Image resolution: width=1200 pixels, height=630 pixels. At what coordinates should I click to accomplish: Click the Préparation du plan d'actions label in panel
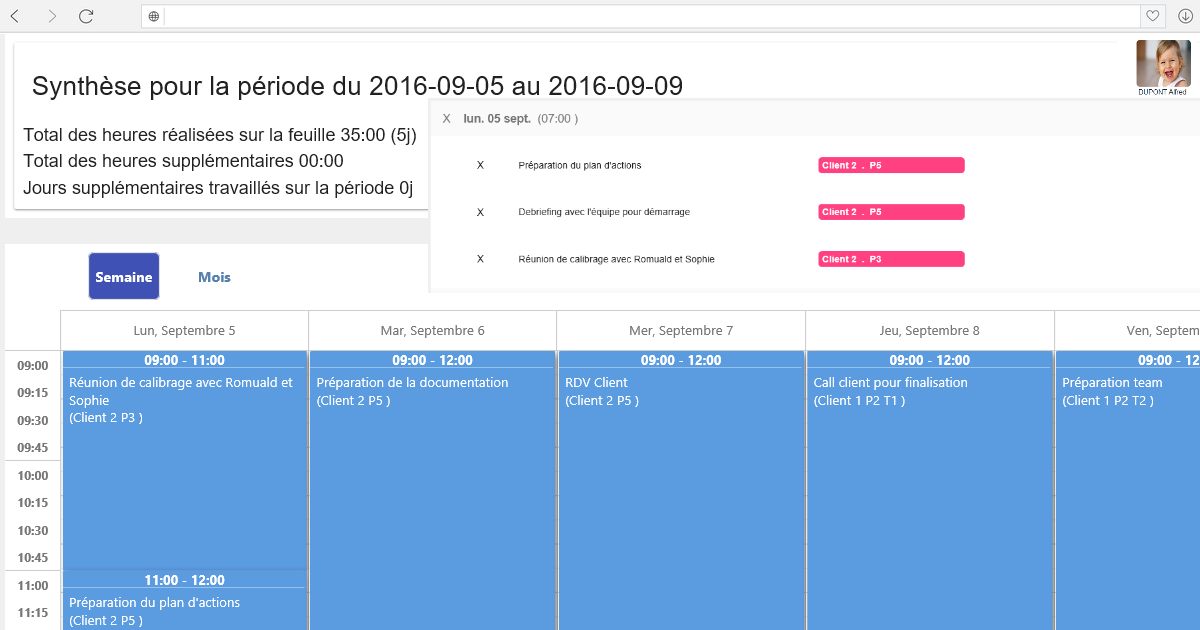(580, 165)
